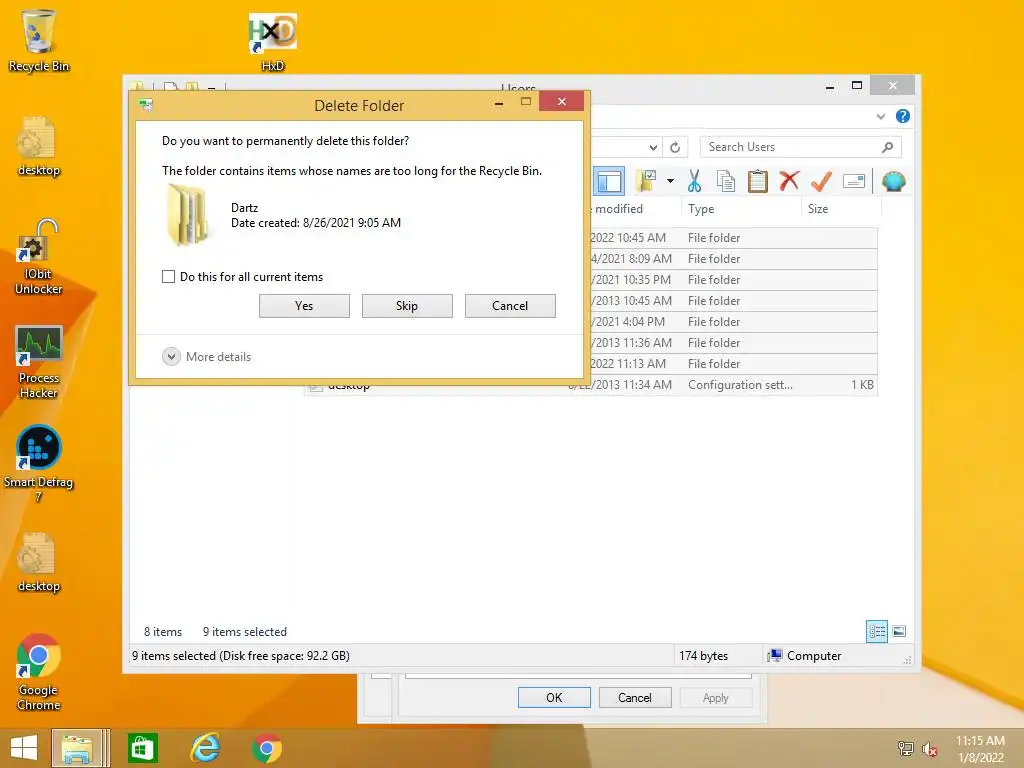
Task: Click the Refresh button beside address bar
Action: pos(675,148)
